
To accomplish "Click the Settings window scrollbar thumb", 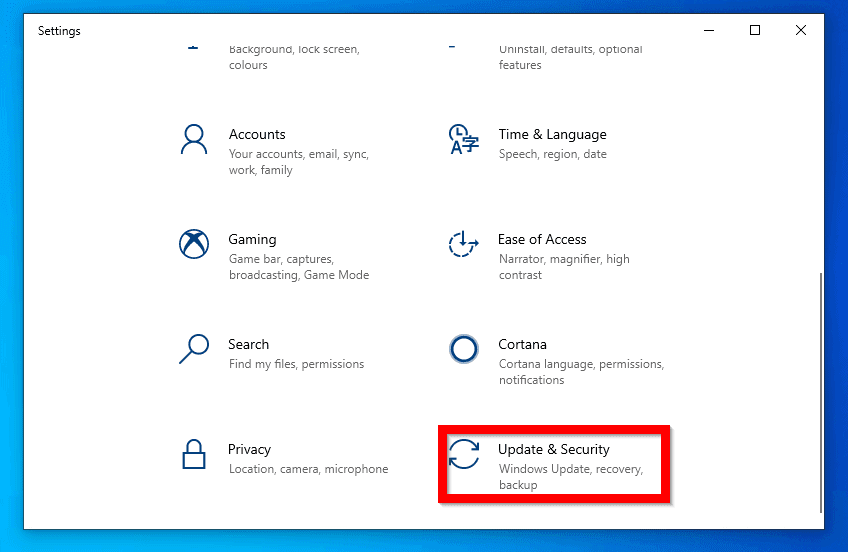I will pyautogui.click(x=820, y=393).
